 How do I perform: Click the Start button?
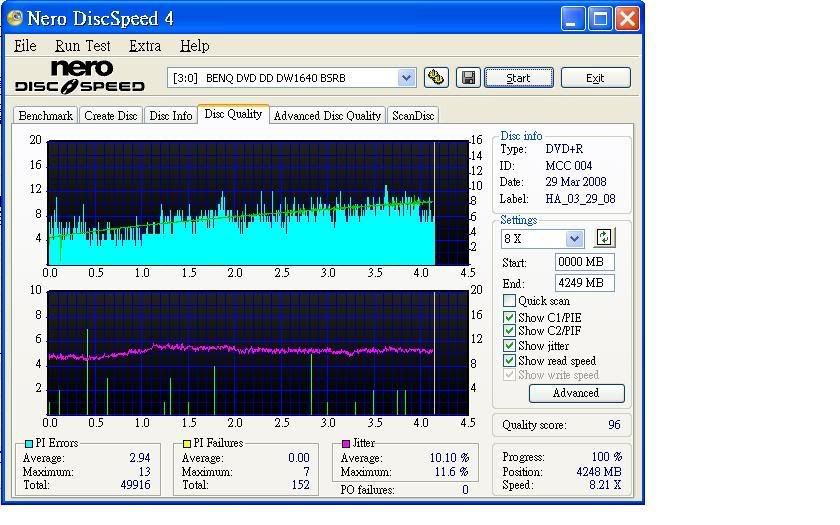519,78
